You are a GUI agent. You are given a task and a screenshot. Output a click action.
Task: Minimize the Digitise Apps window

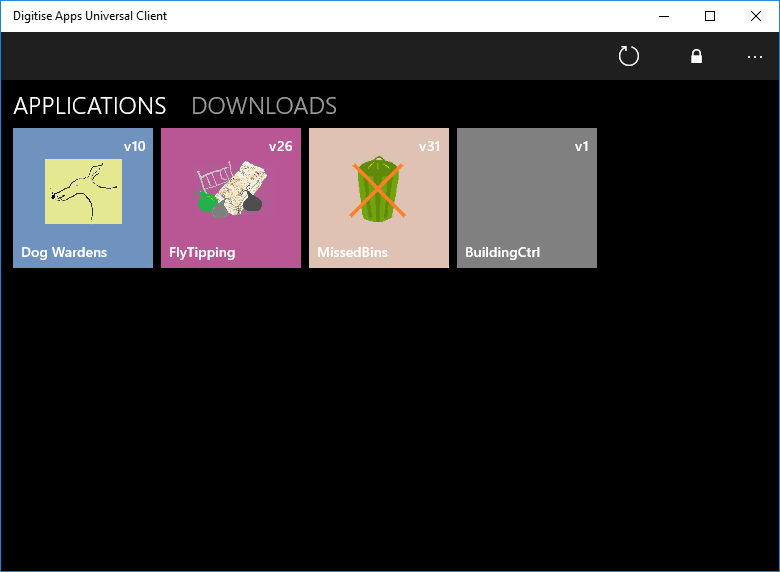click(x=664, y=16)
